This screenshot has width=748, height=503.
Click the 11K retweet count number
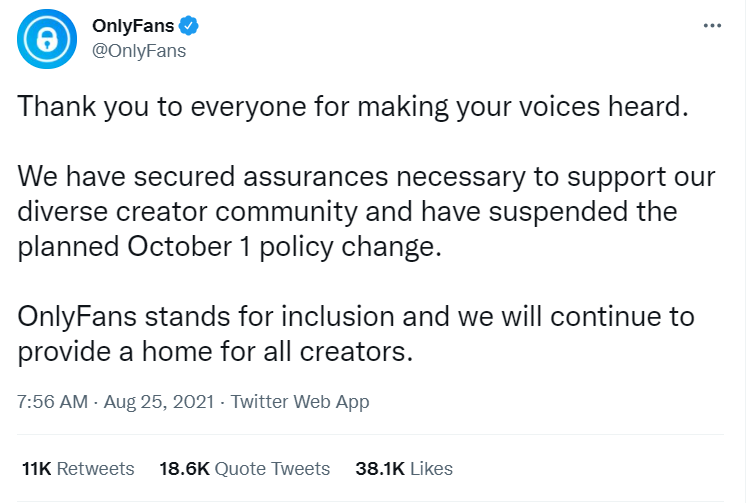[x=36, y=468]
